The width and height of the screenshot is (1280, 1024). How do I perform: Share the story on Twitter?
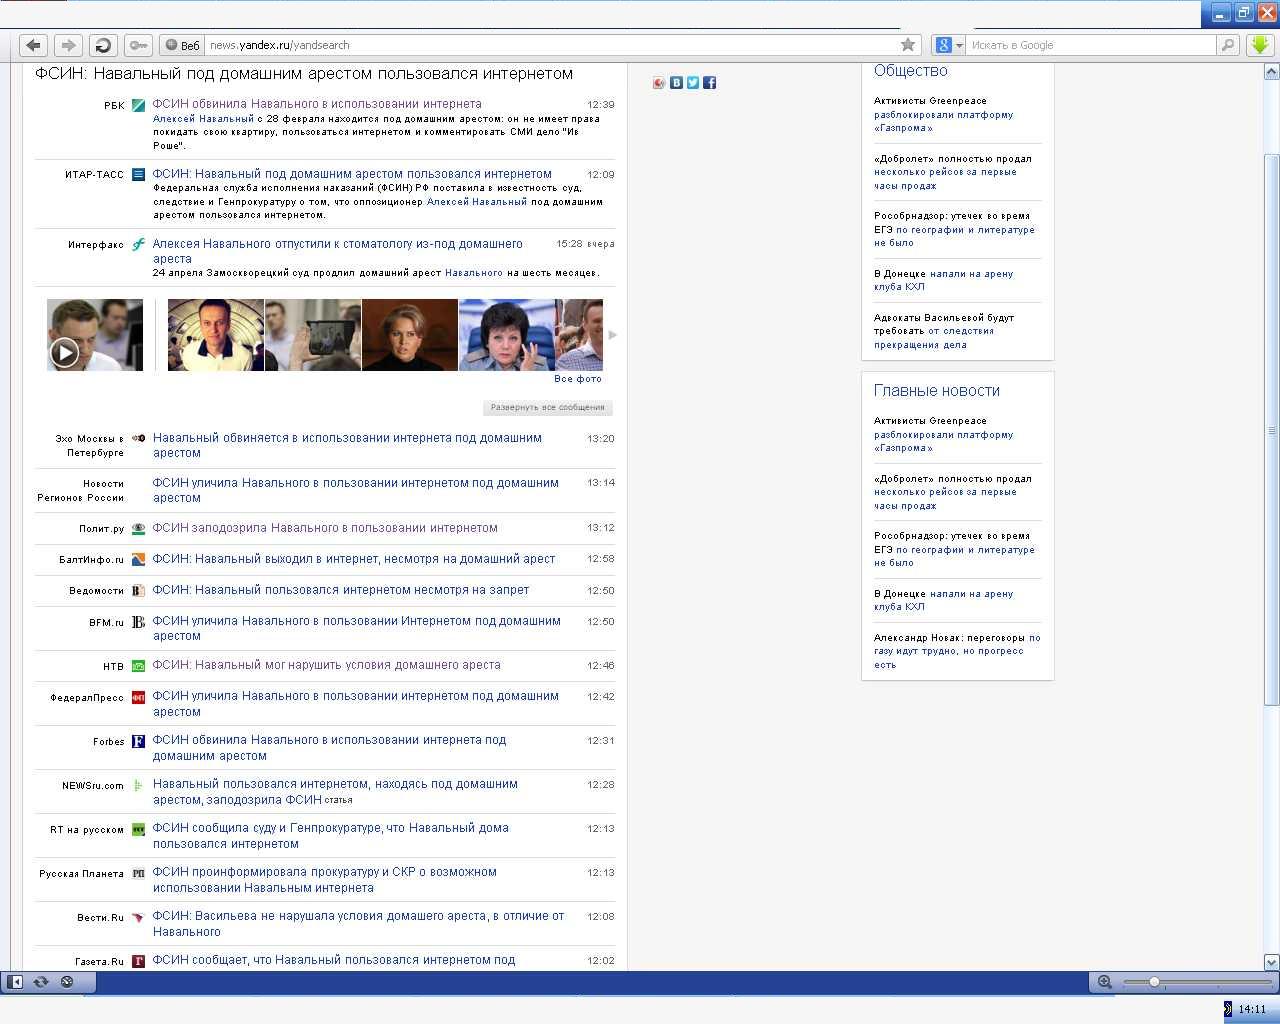click(x=693, y=83)
